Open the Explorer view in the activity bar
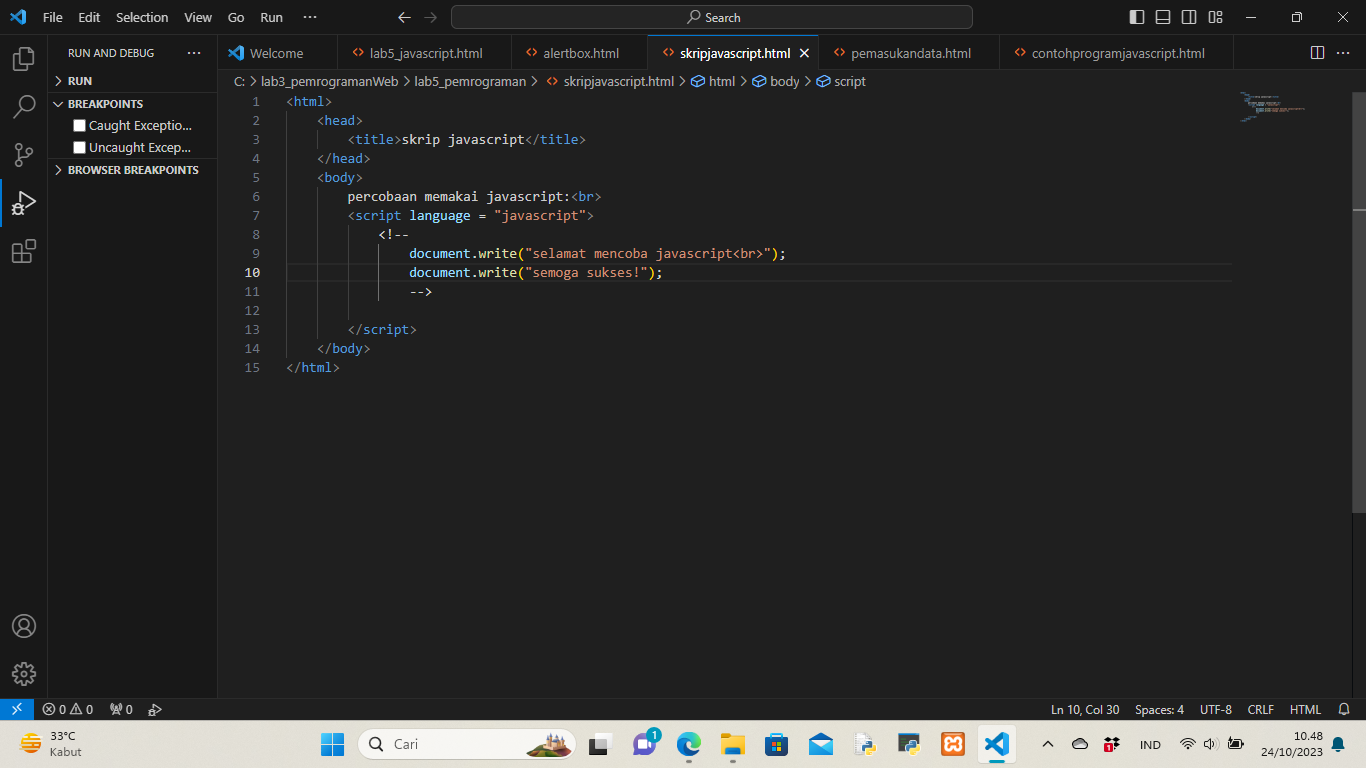This screenshot has height=768, width=1366. point(22,59)
